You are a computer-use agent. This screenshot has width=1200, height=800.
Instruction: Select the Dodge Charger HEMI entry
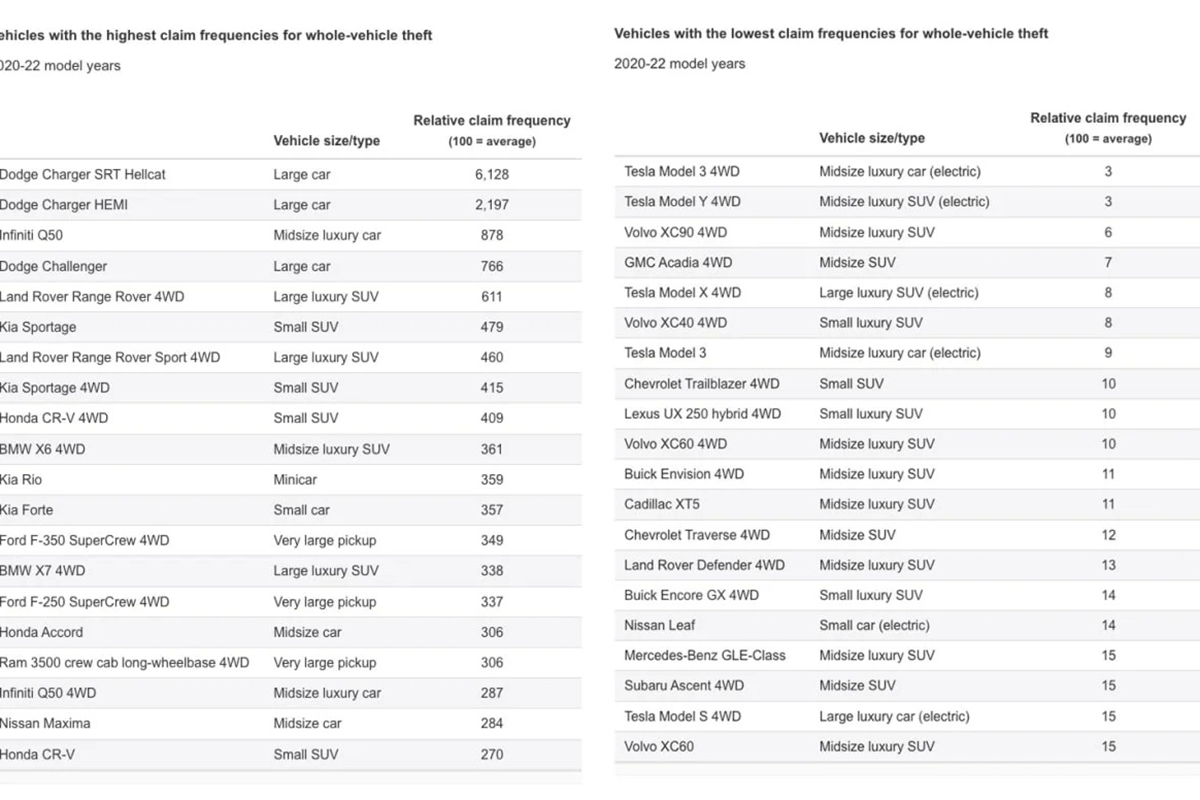point(64,205)
